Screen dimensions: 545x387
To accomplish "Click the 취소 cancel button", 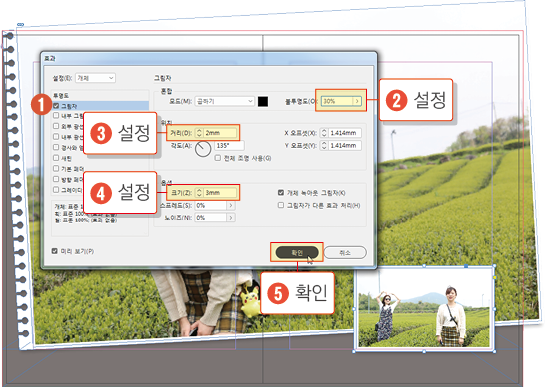I will coord(345,252).
